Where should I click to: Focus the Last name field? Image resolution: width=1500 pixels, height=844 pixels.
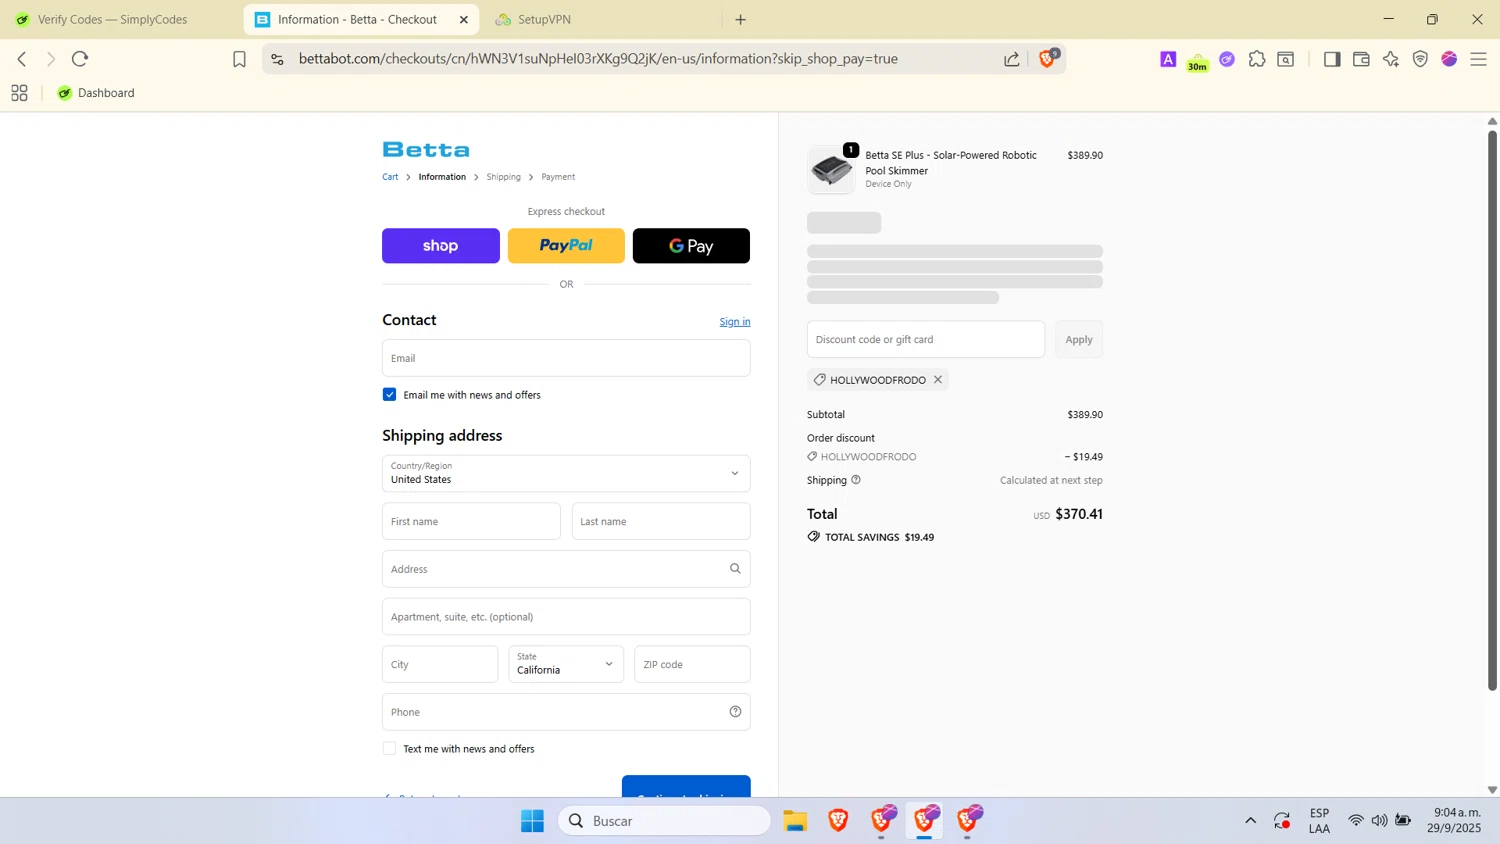pos(661,521)
